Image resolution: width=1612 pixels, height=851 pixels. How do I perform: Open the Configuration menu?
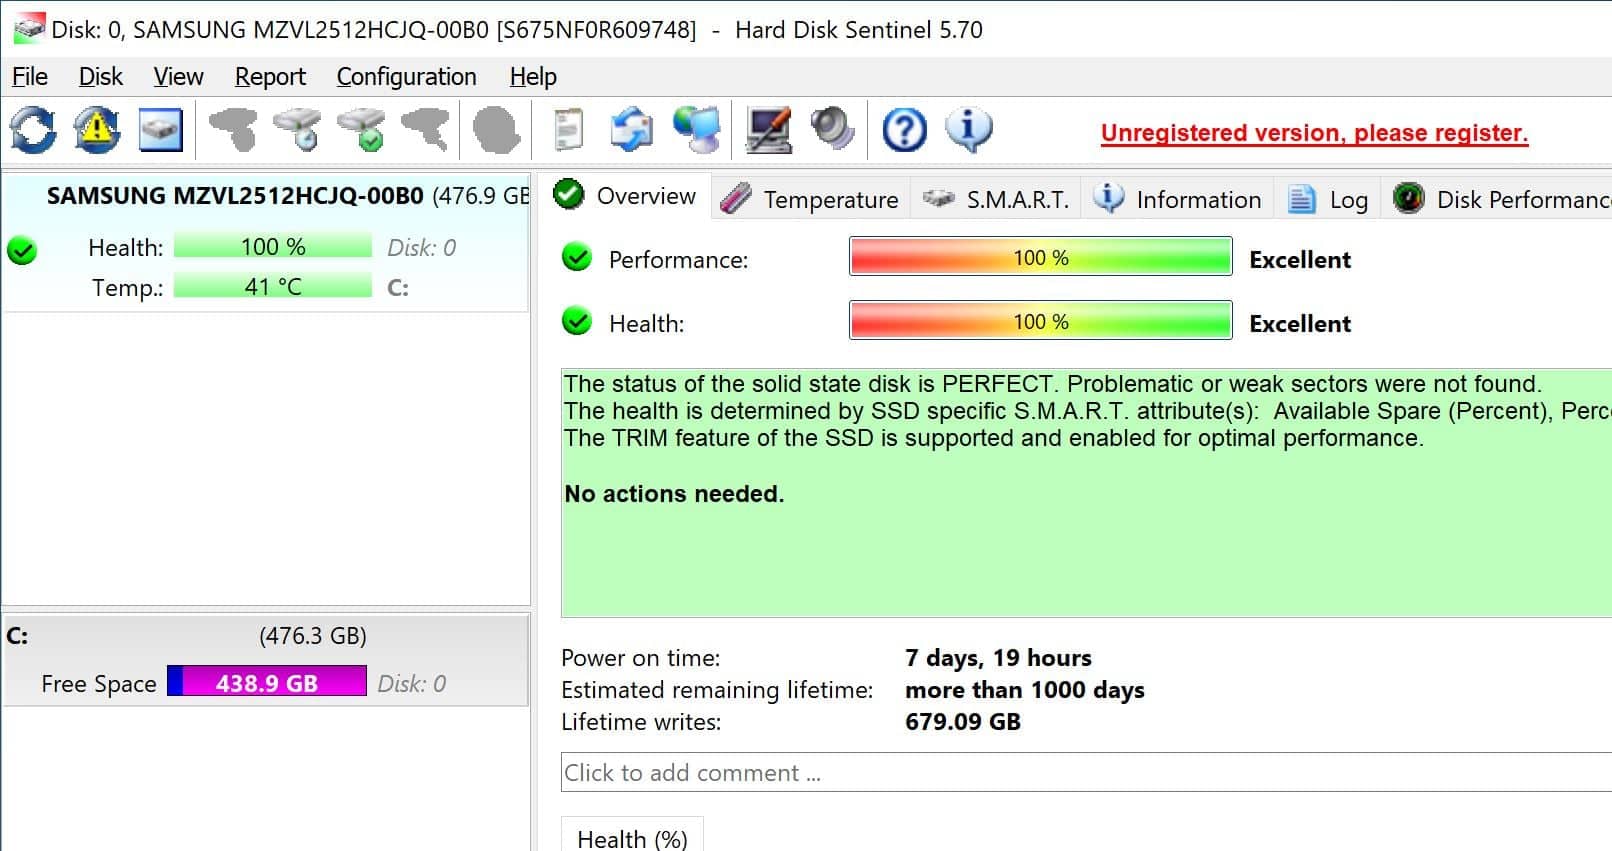point(406,77)
